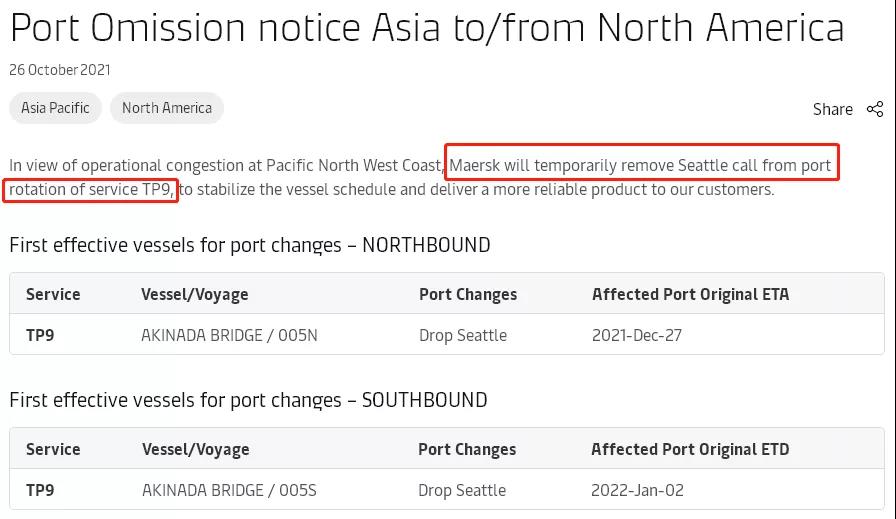Click the Affected Port Original ETD header
The width and height of the screenshot is (896, 519).
pos(690,450)
